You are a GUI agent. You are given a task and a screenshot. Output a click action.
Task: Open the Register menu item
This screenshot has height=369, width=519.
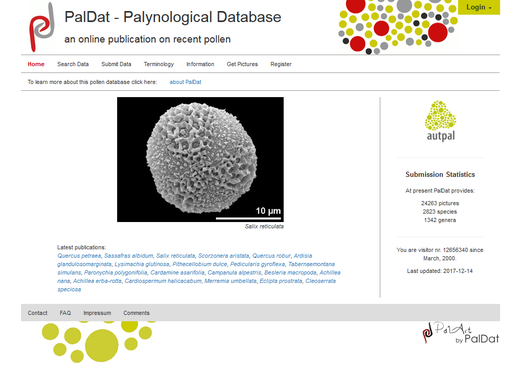pos(281,64)
